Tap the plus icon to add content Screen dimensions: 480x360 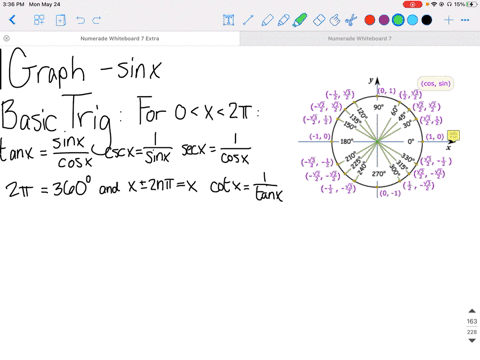pos(449,20)
